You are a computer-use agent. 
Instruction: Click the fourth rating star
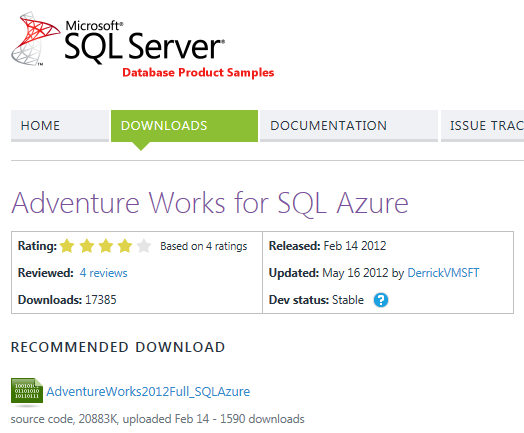125,246
